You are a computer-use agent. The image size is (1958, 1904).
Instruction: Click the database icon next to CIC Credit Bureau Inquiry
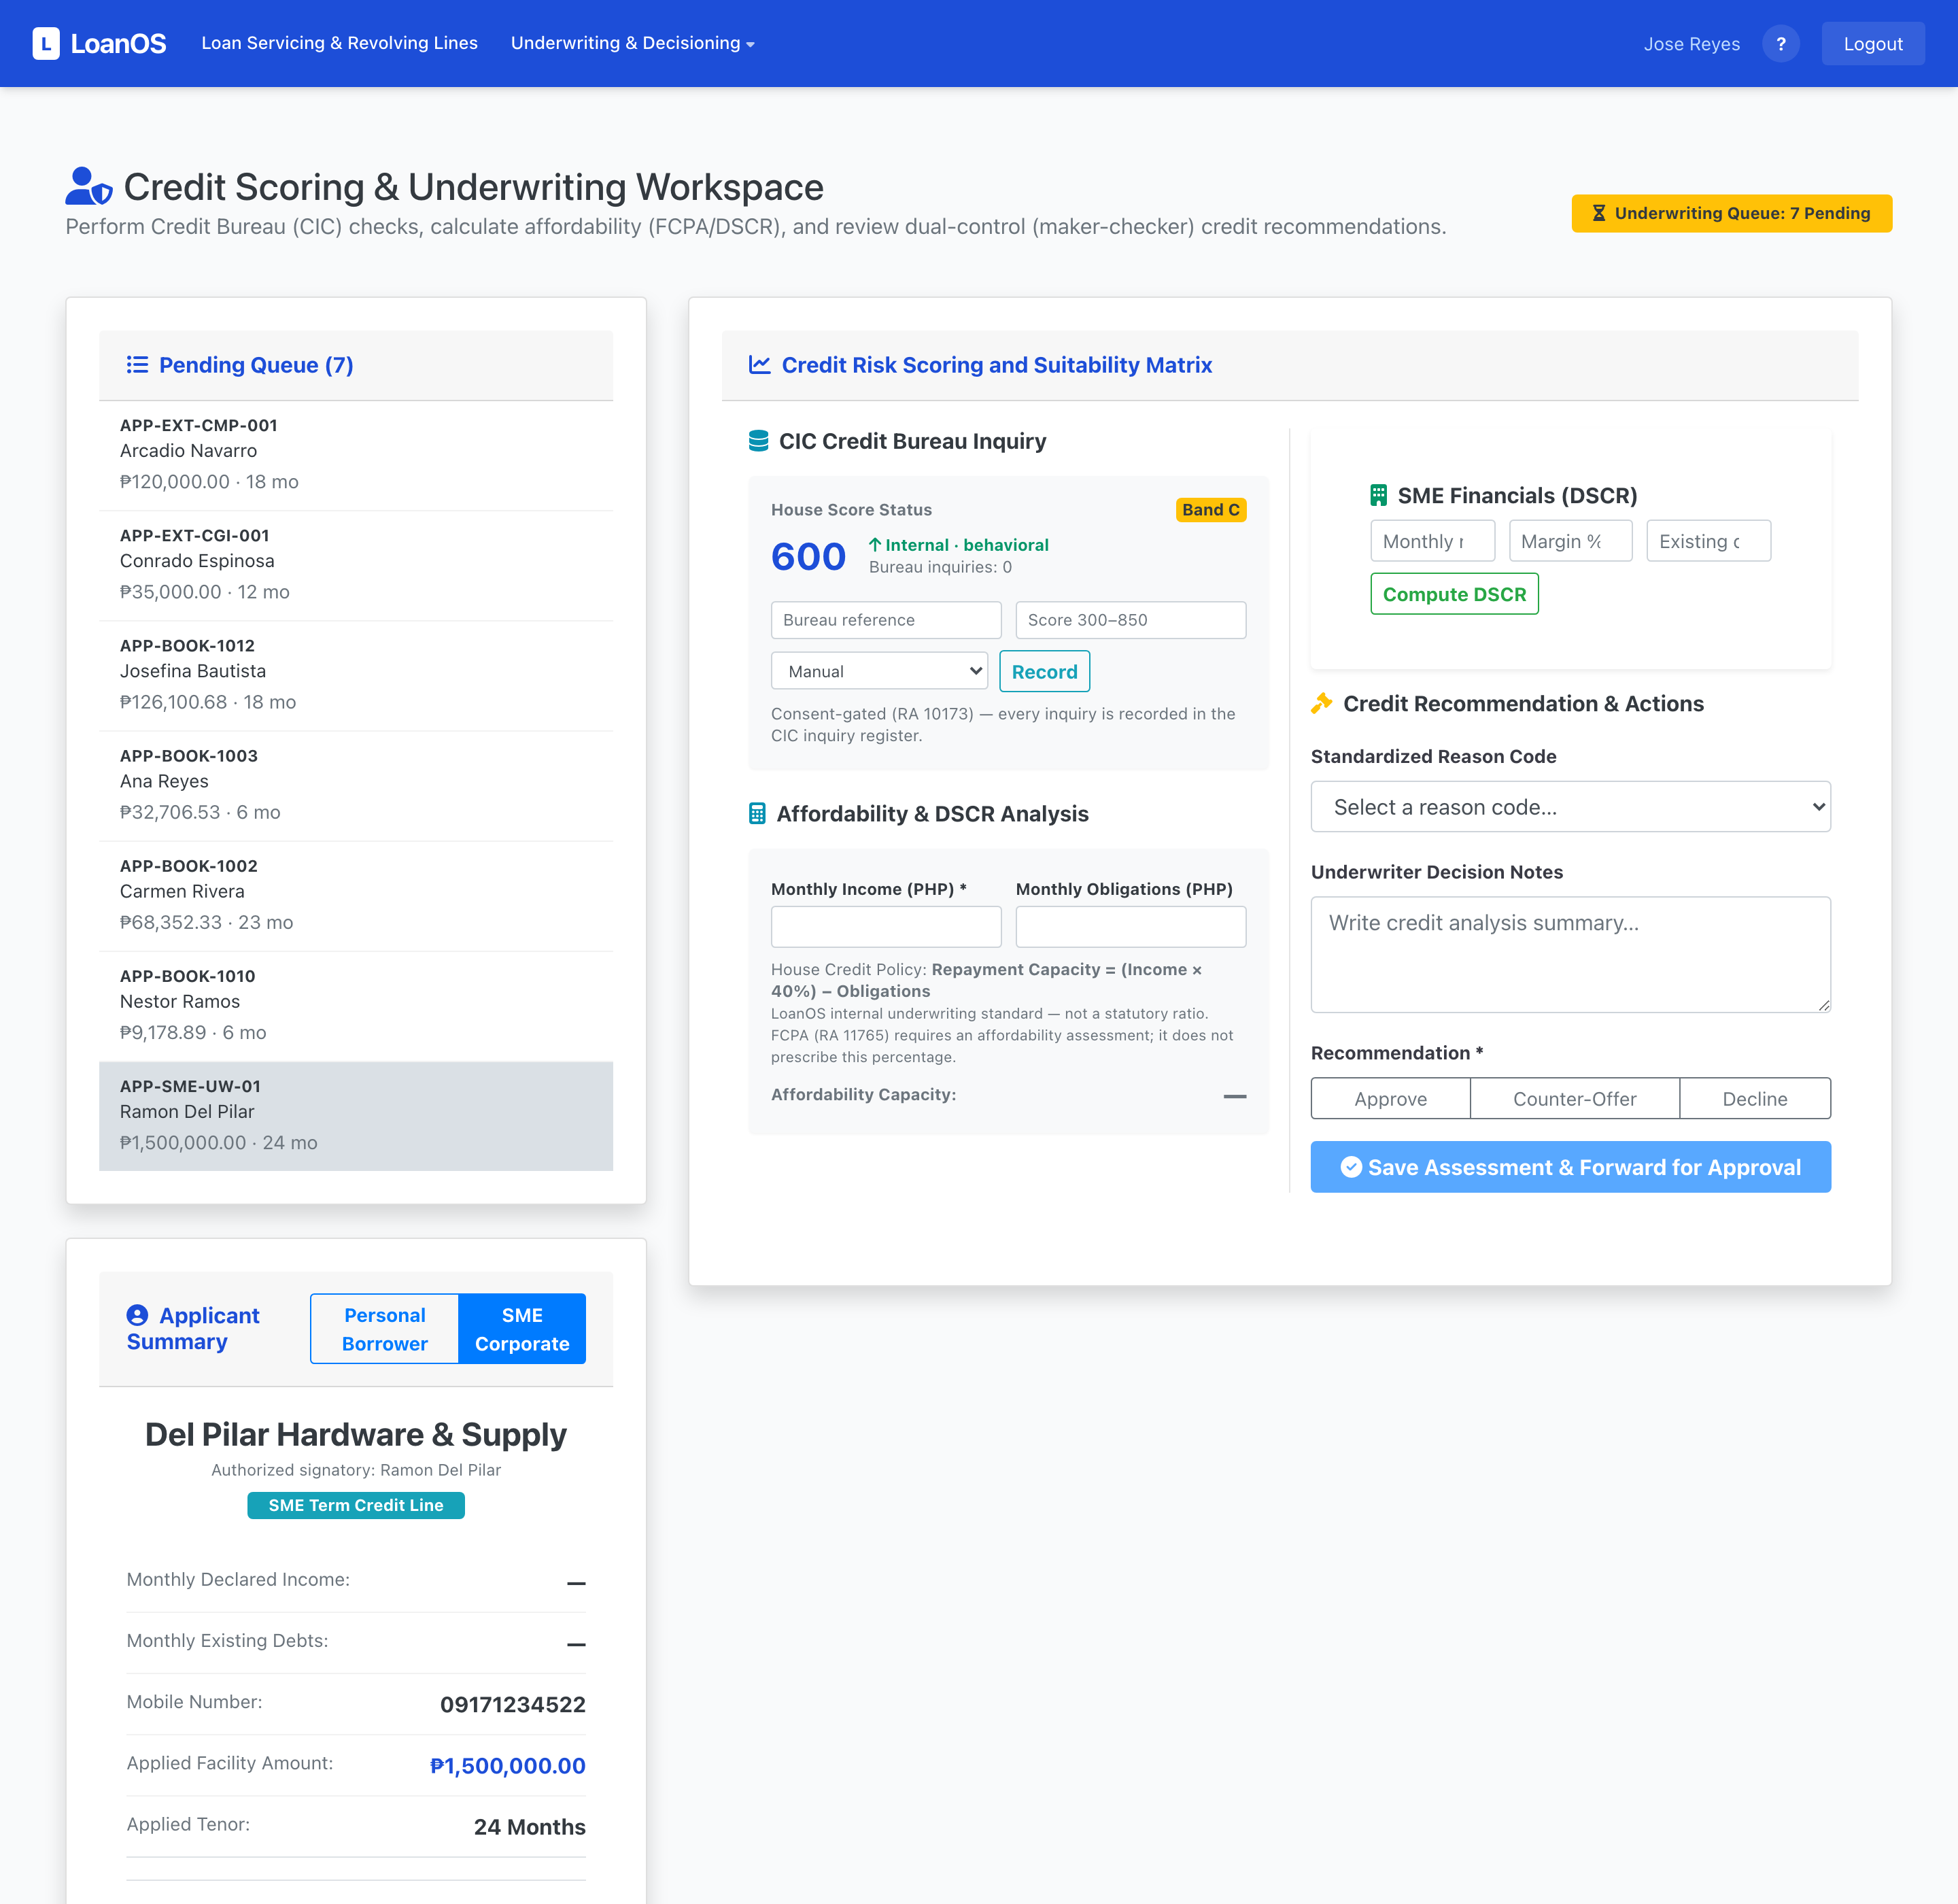[x=759, y=441]
